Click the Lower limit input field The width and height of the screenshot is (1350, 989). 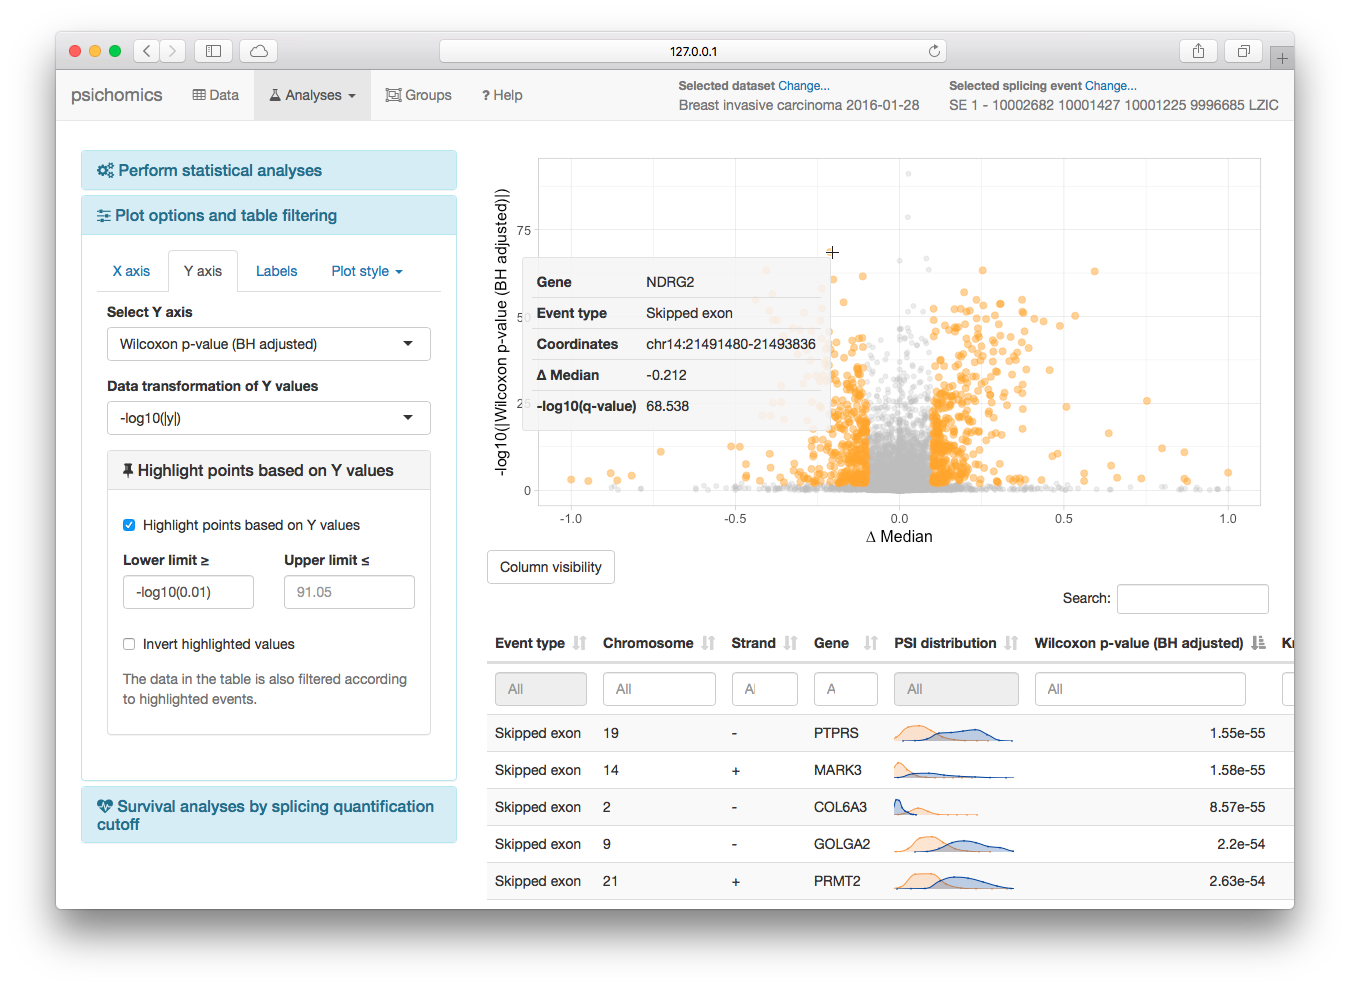tap(188, 592)
